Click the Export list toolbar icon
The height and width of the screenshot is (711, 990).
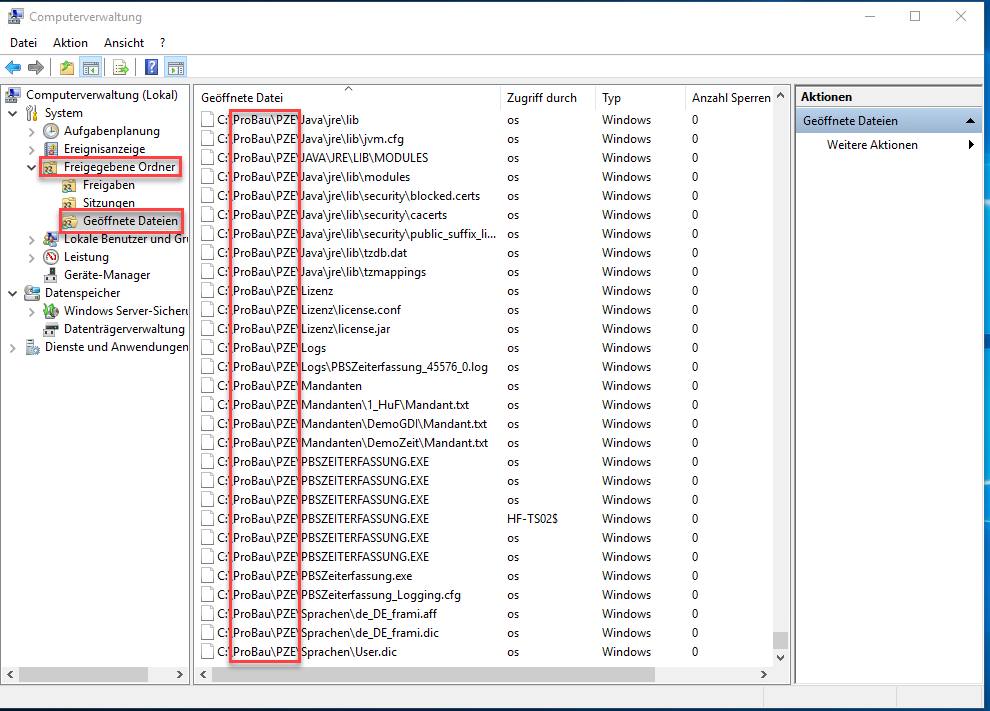pos(120,67)
